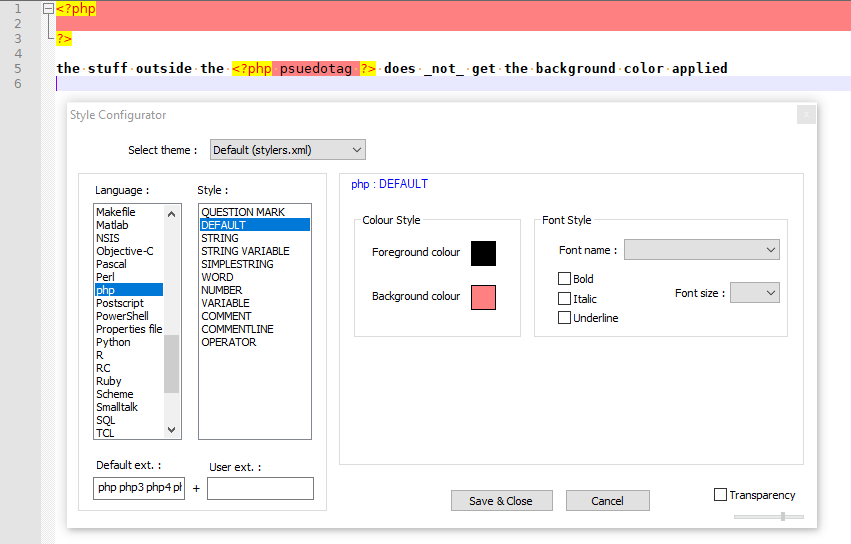This screenshot has height=544, width=851.
Task: Enable the Bold checkbox
Action: click(x=564, y=279)
